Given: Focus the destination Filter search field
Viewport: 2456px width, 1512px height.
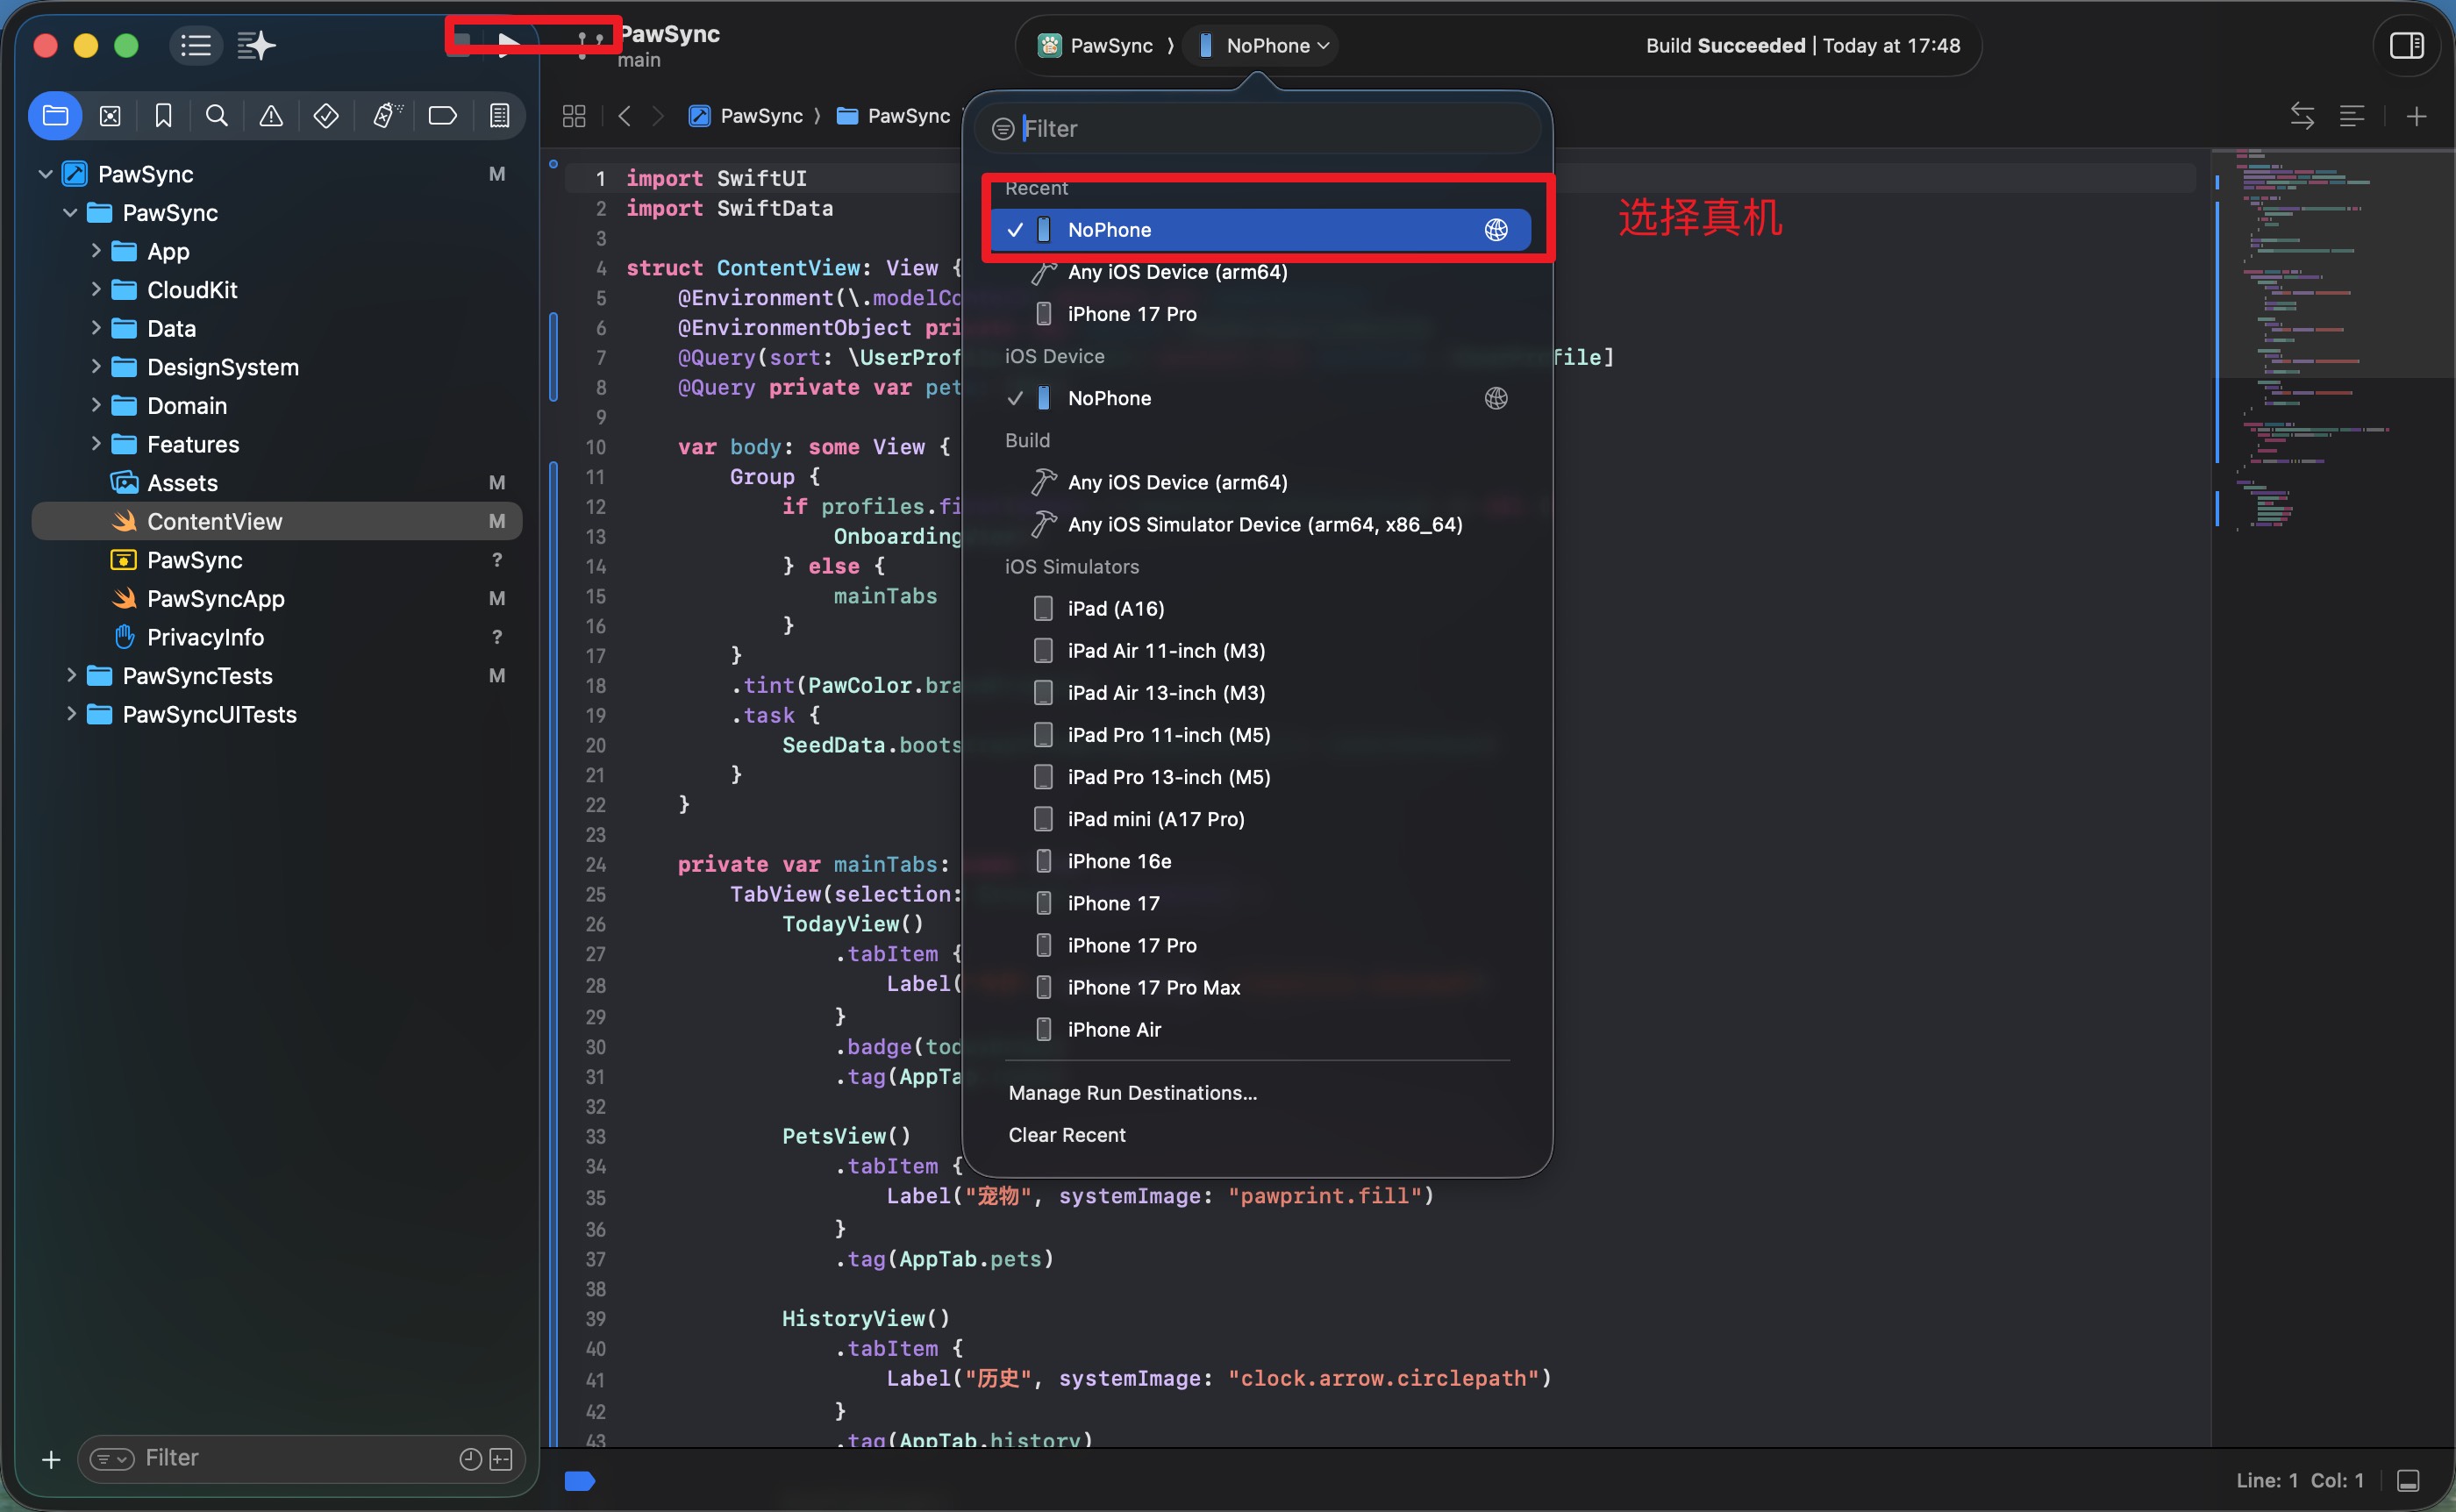Looking at the screenshot, I should [1258, 129].
